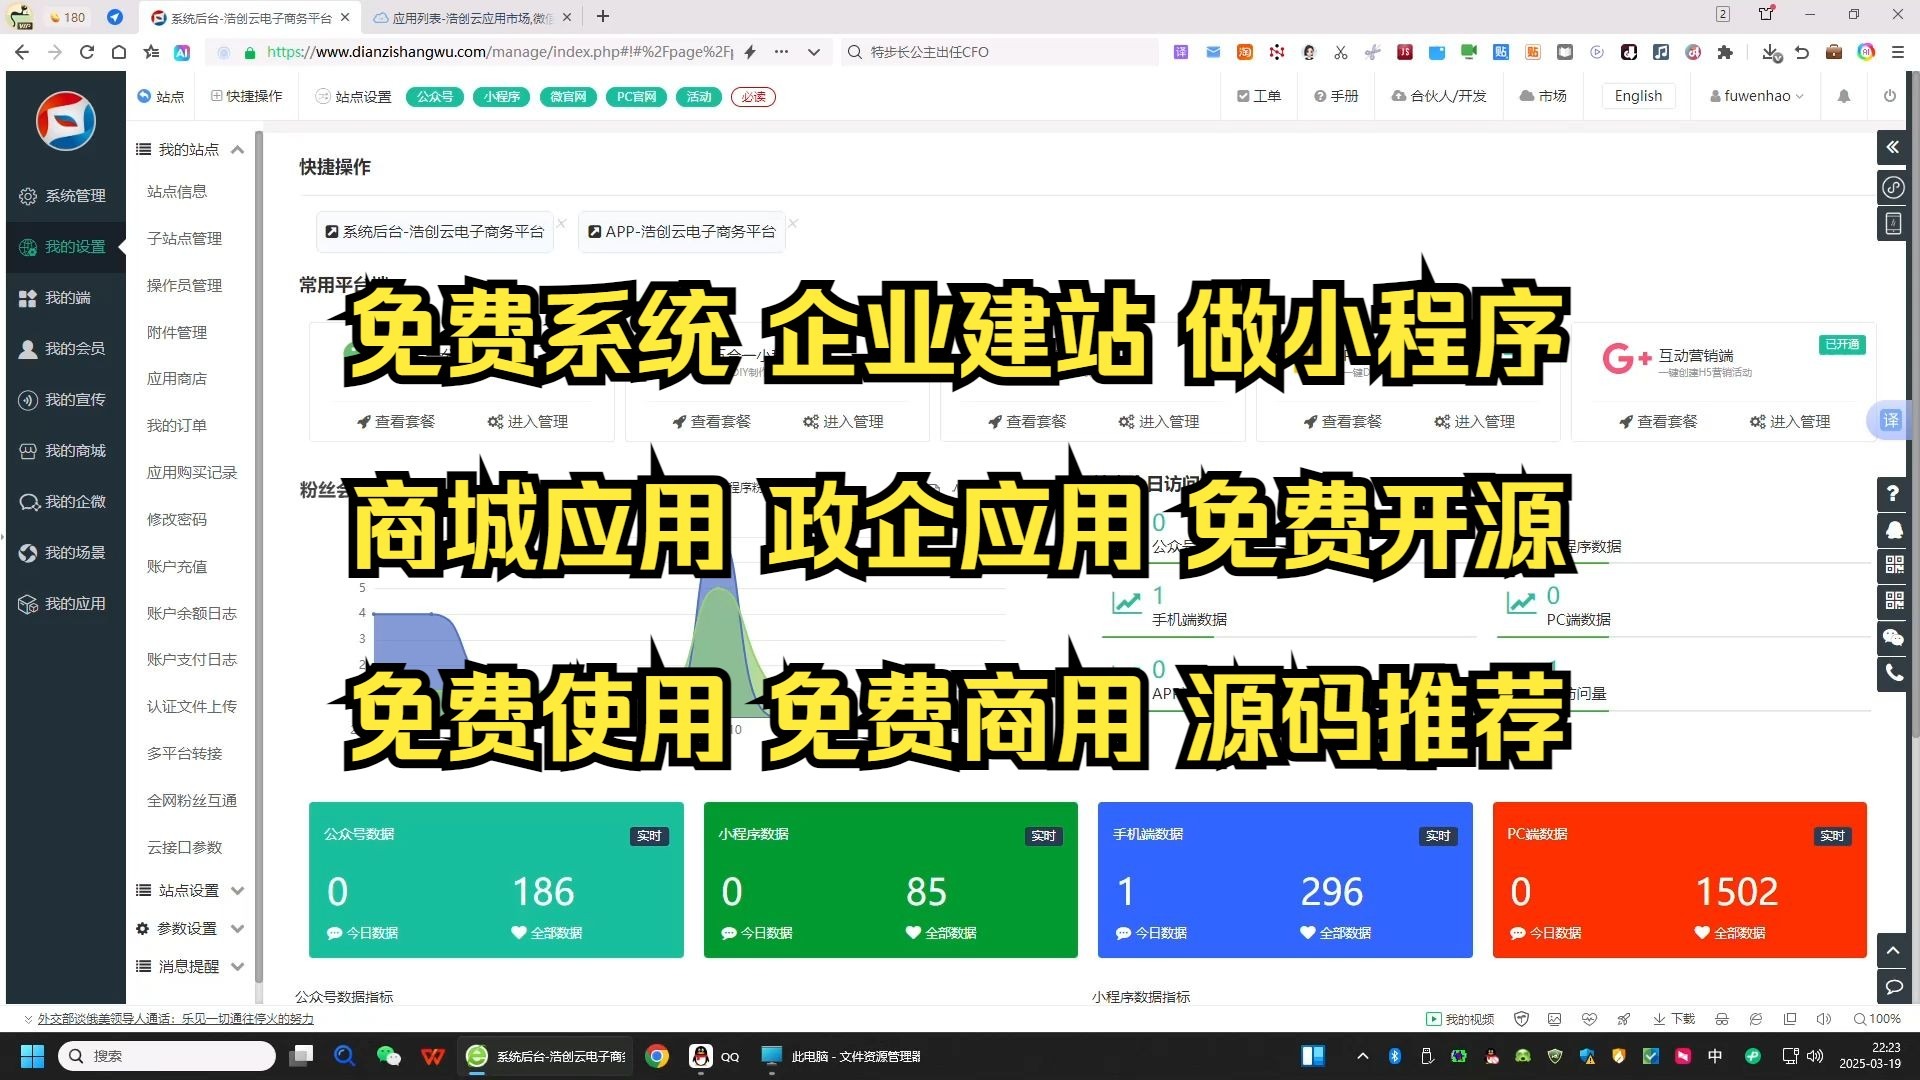The image size is (1920, 1080).
Task: Click the 公众号数据 green statistics card
Action: point(496,880)
